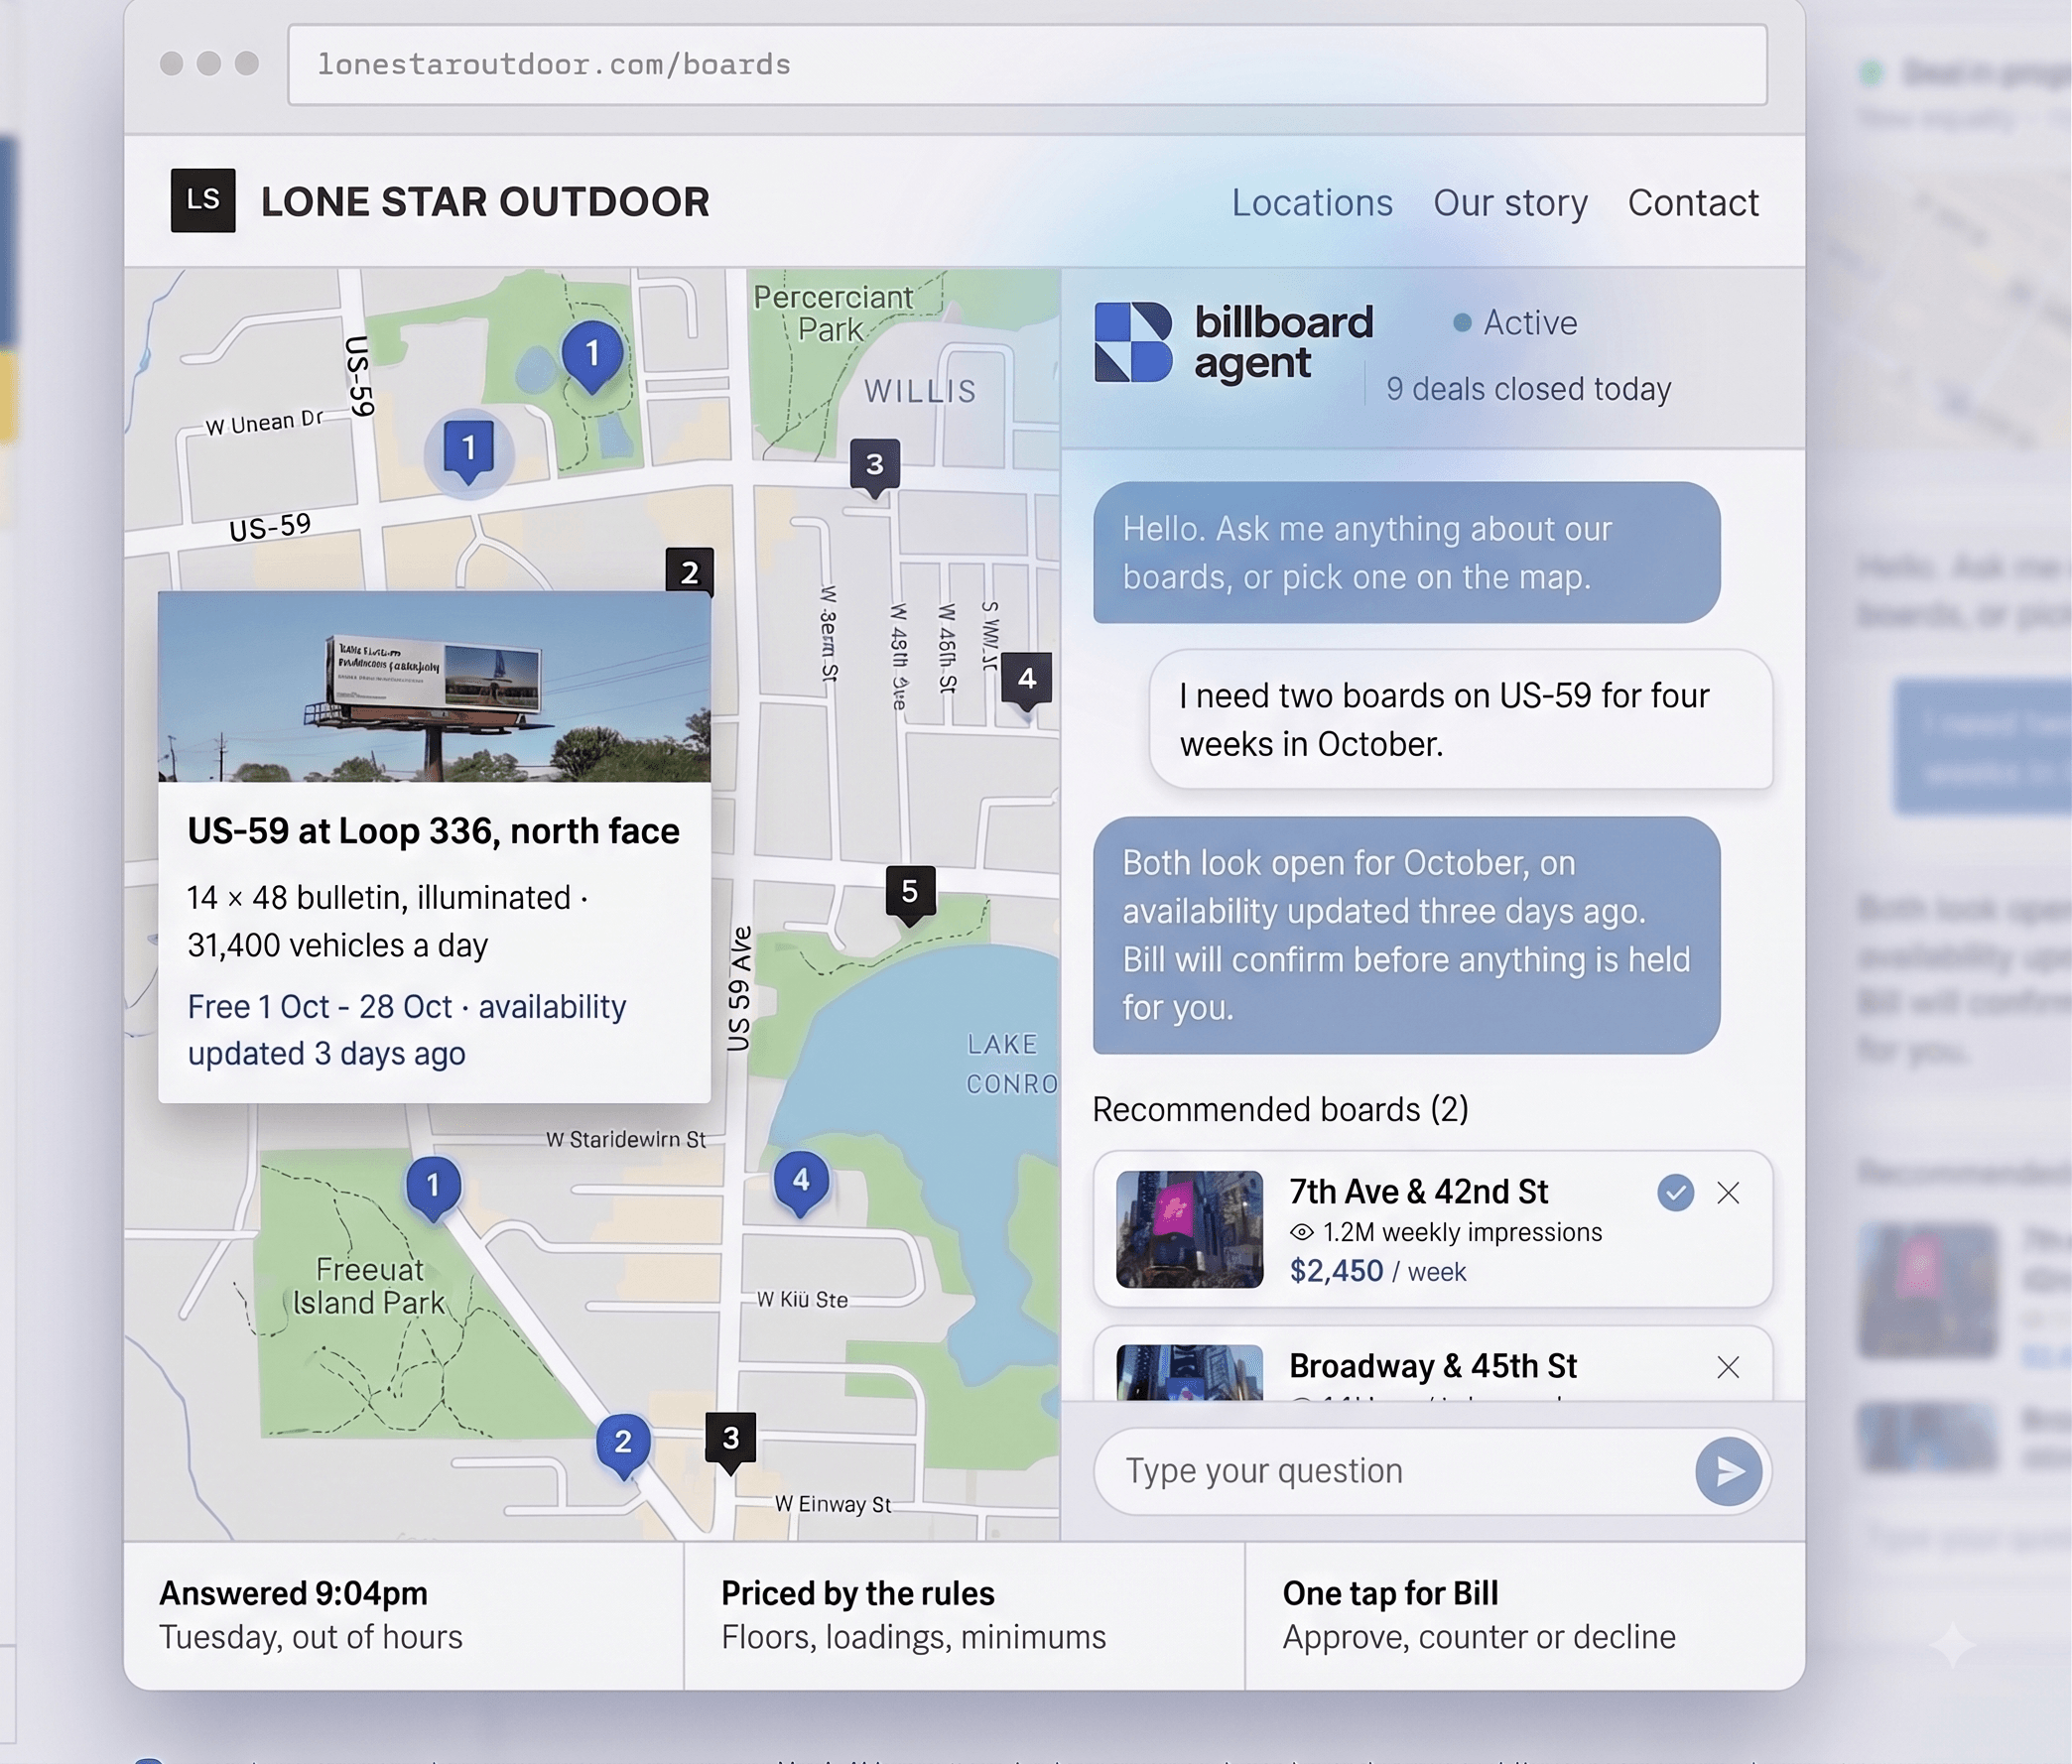Go to the Contact page
The height and width of the screenshot is (1764, 2072).
[x=1692, y=203]
